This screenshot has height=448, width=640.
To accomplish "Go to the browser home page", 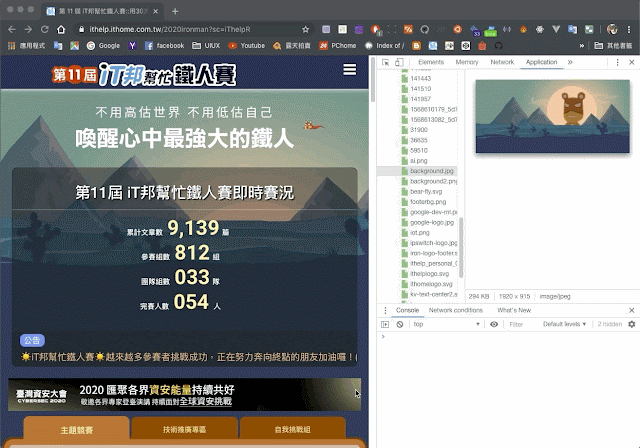I will coord(61,29).
